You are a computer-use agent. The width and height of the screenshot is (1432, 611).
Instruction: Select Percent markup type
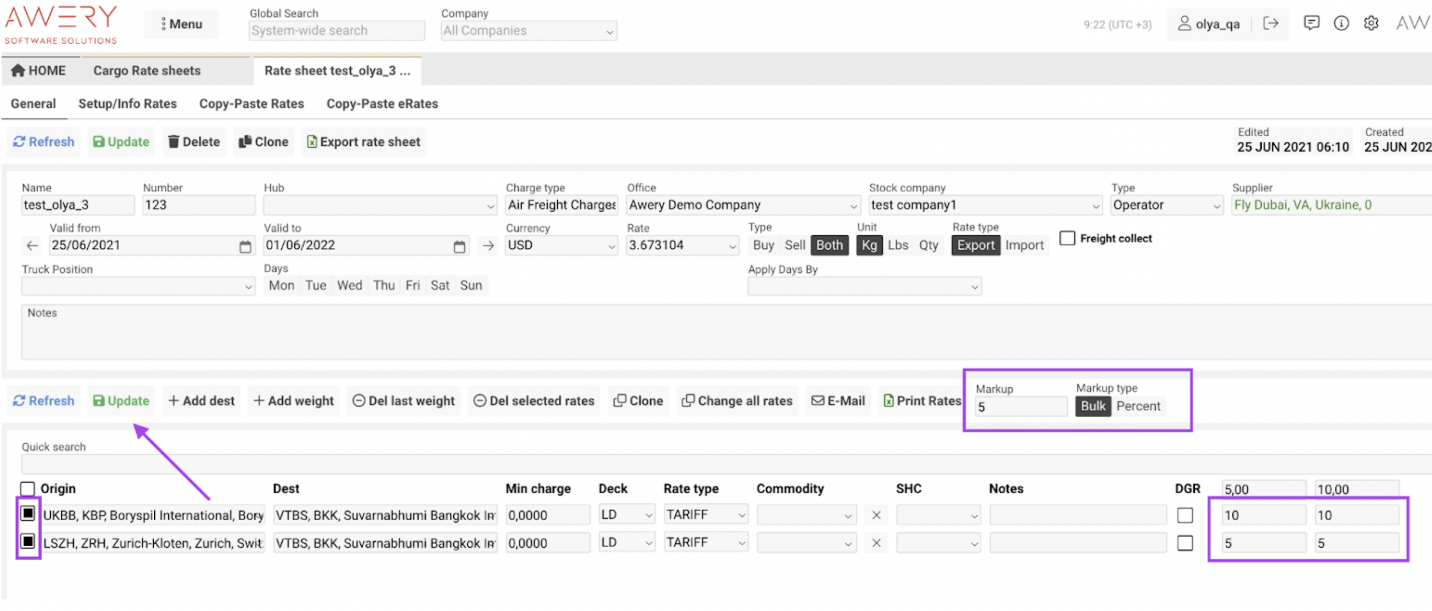click(x=1139, y=406)
